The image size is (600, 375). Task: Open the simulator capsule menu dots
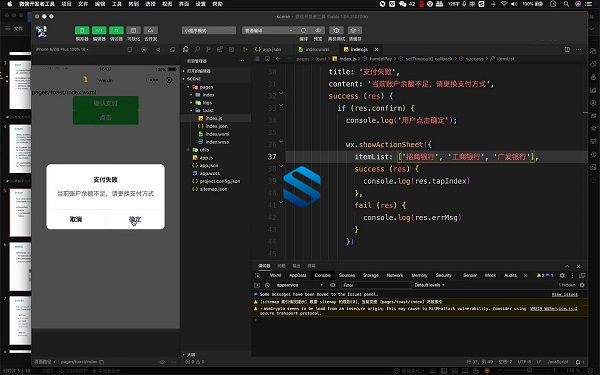pos(154,80)
